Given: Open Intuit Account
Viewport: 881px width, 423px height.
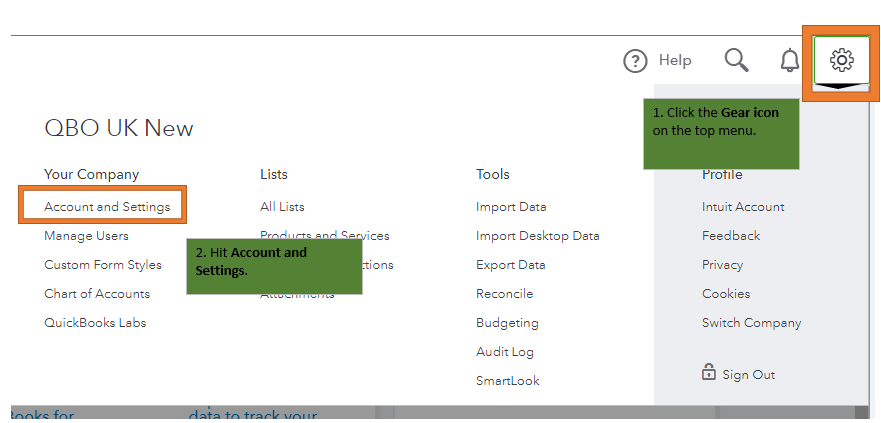Looking at the screenshot, I should (x=743, y=207).
